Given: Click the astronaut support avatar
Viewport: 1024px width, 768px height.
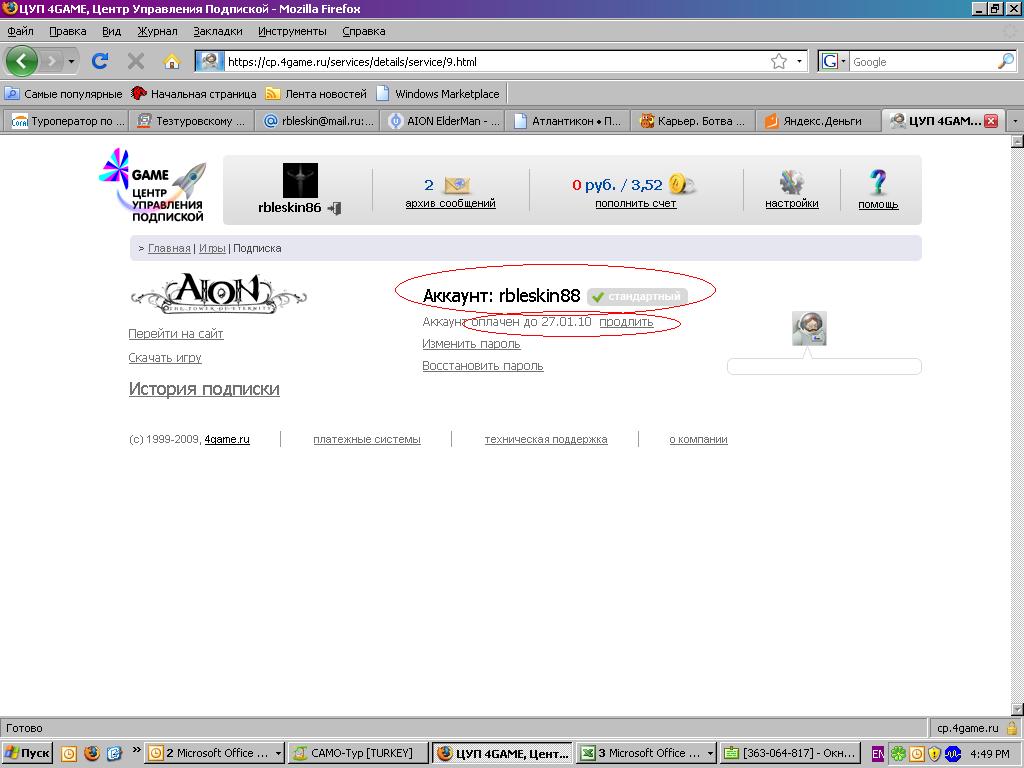Looking at the screenshot, I should 809,328.
